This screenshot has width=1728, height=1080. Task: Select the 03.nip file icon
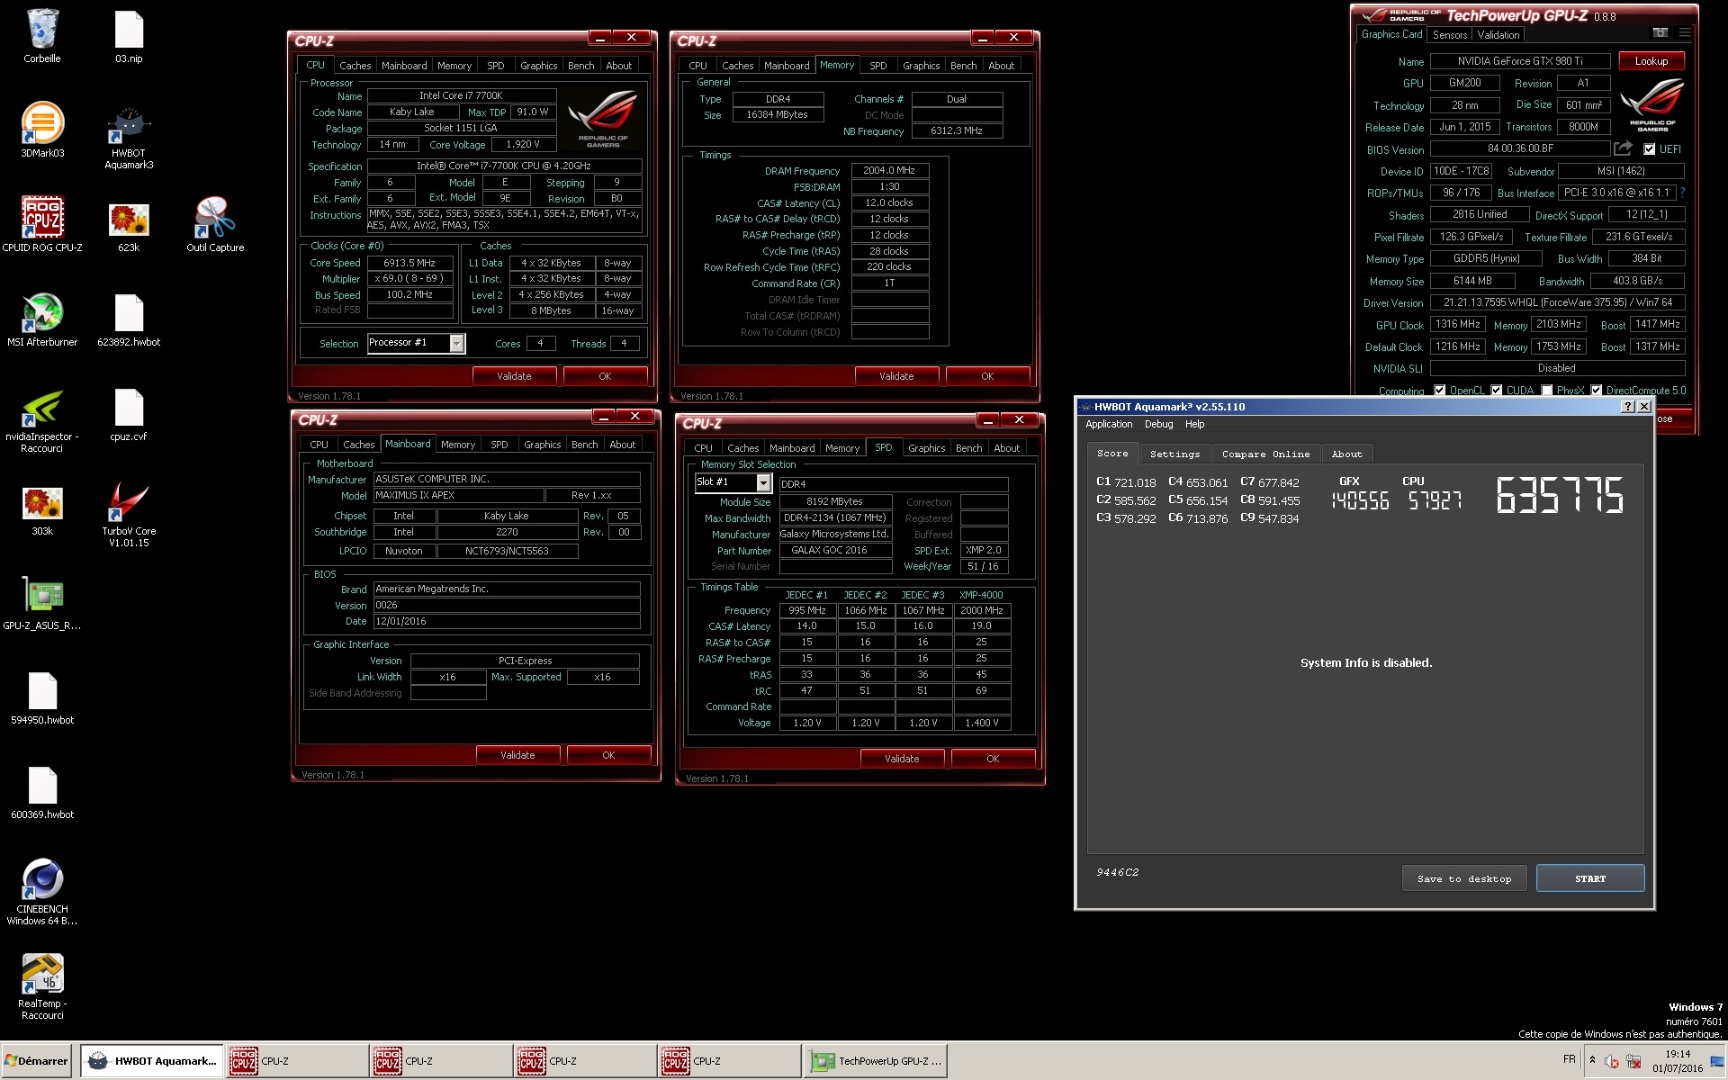click(x=129, y=36)
